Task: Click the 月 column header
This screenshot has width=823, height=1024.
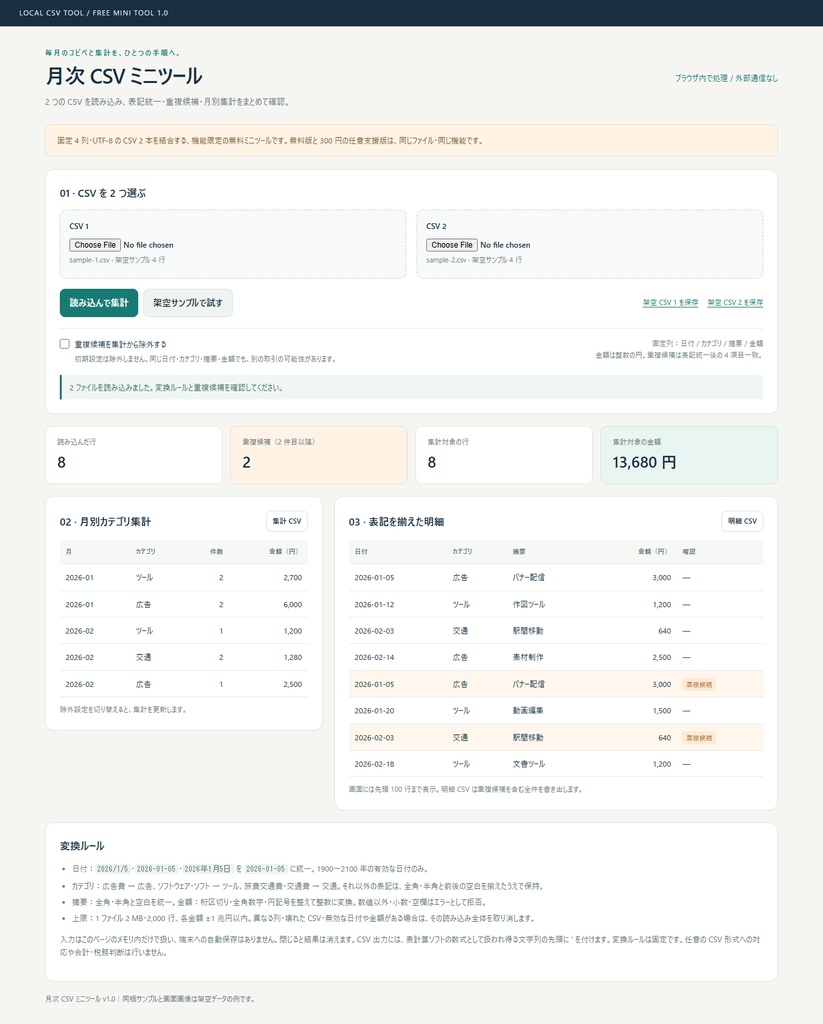Action: (69, 552)
